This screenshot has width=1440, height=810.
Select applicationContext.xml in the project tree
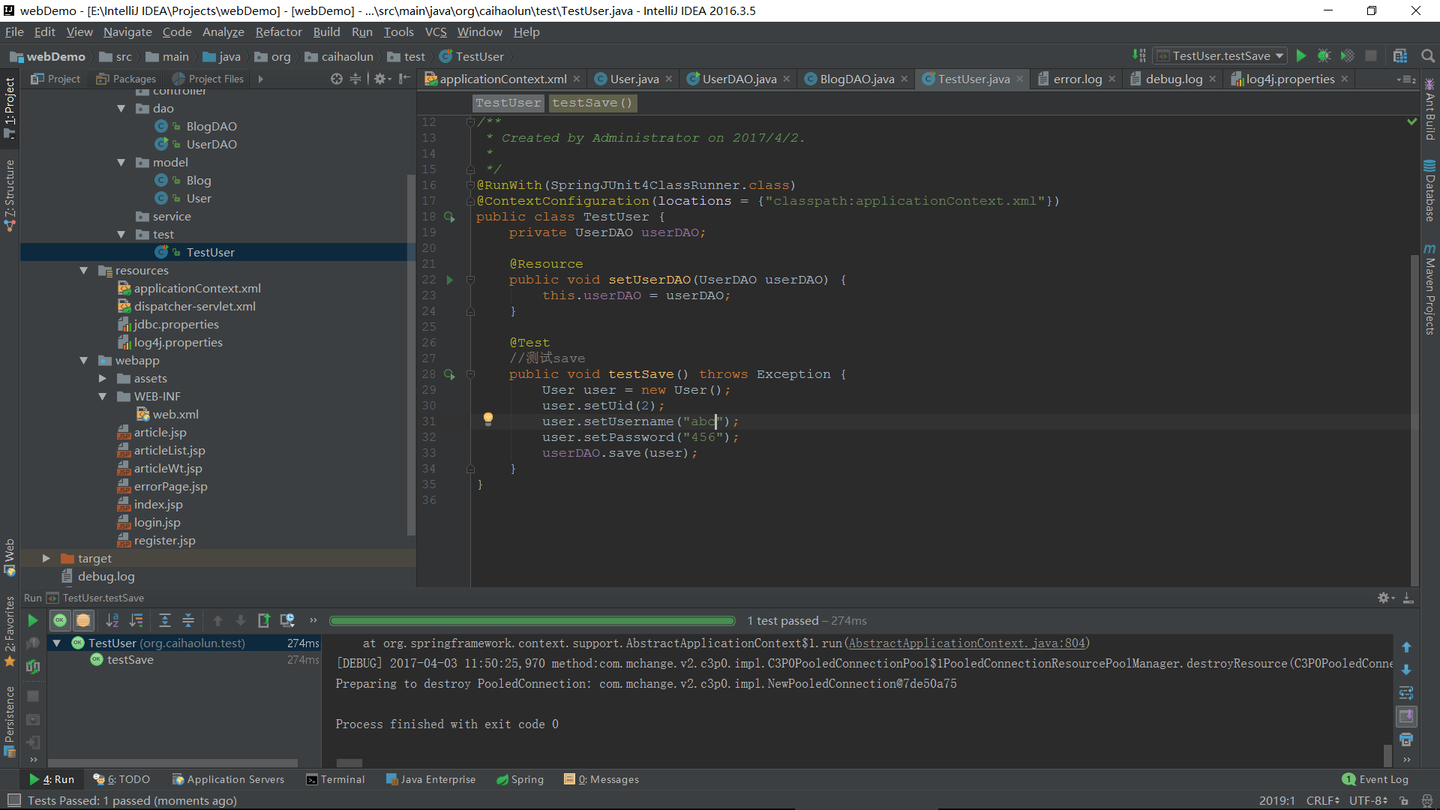[197, 289]
